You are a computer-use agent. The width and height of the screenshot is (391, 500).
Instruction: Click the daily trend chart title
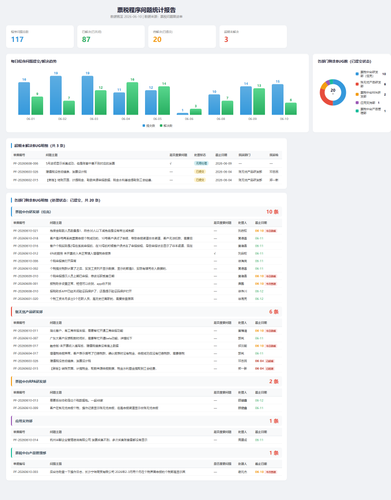click(34, 61)
